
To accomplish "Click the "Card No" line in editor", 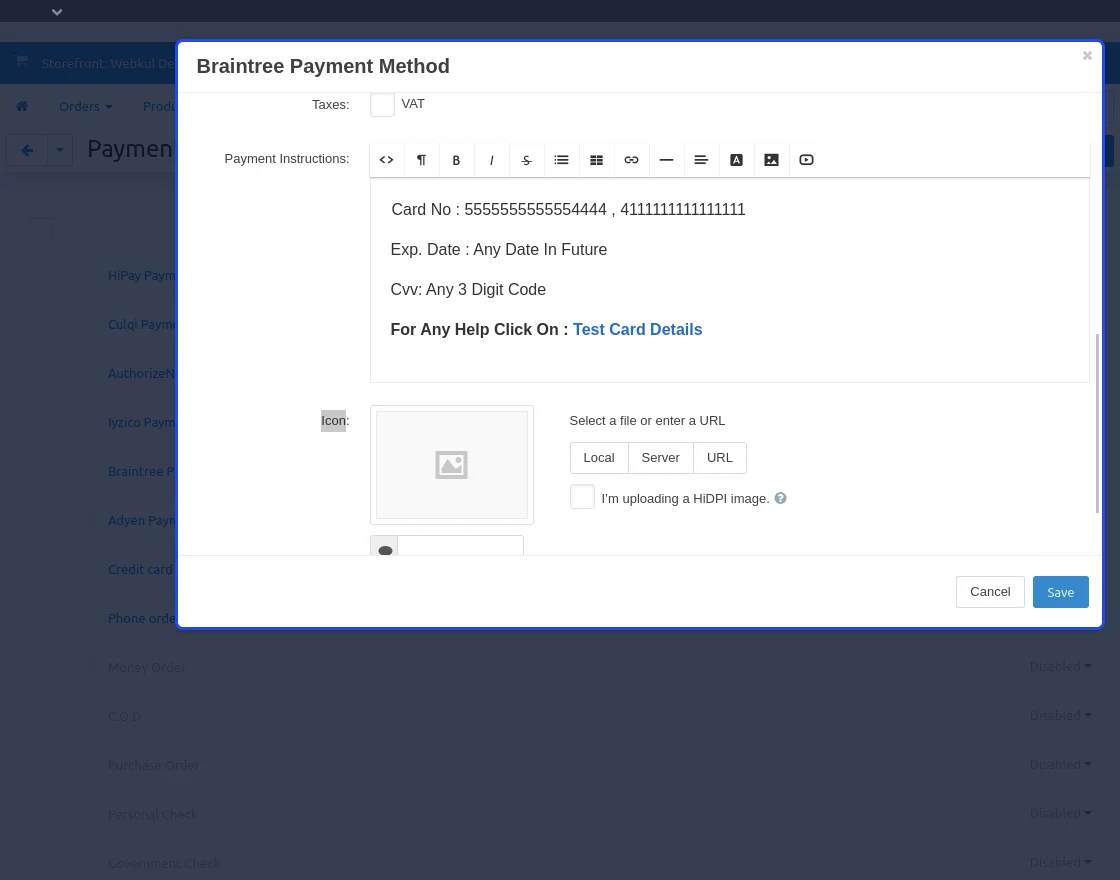I will 568,209.
